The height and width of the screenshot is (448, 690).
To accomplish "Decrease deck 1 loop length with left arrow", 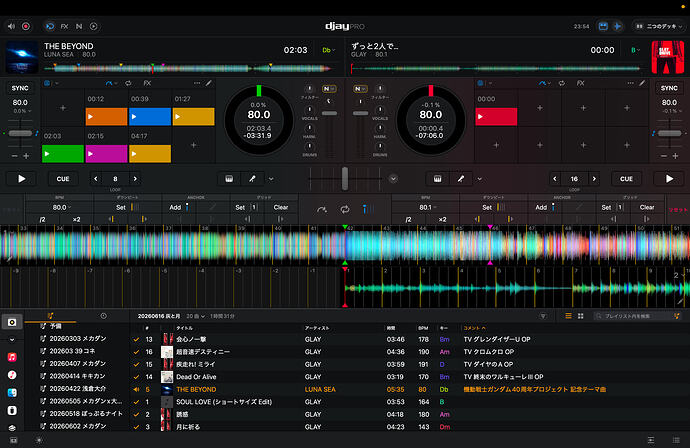I will click(96, 179).
